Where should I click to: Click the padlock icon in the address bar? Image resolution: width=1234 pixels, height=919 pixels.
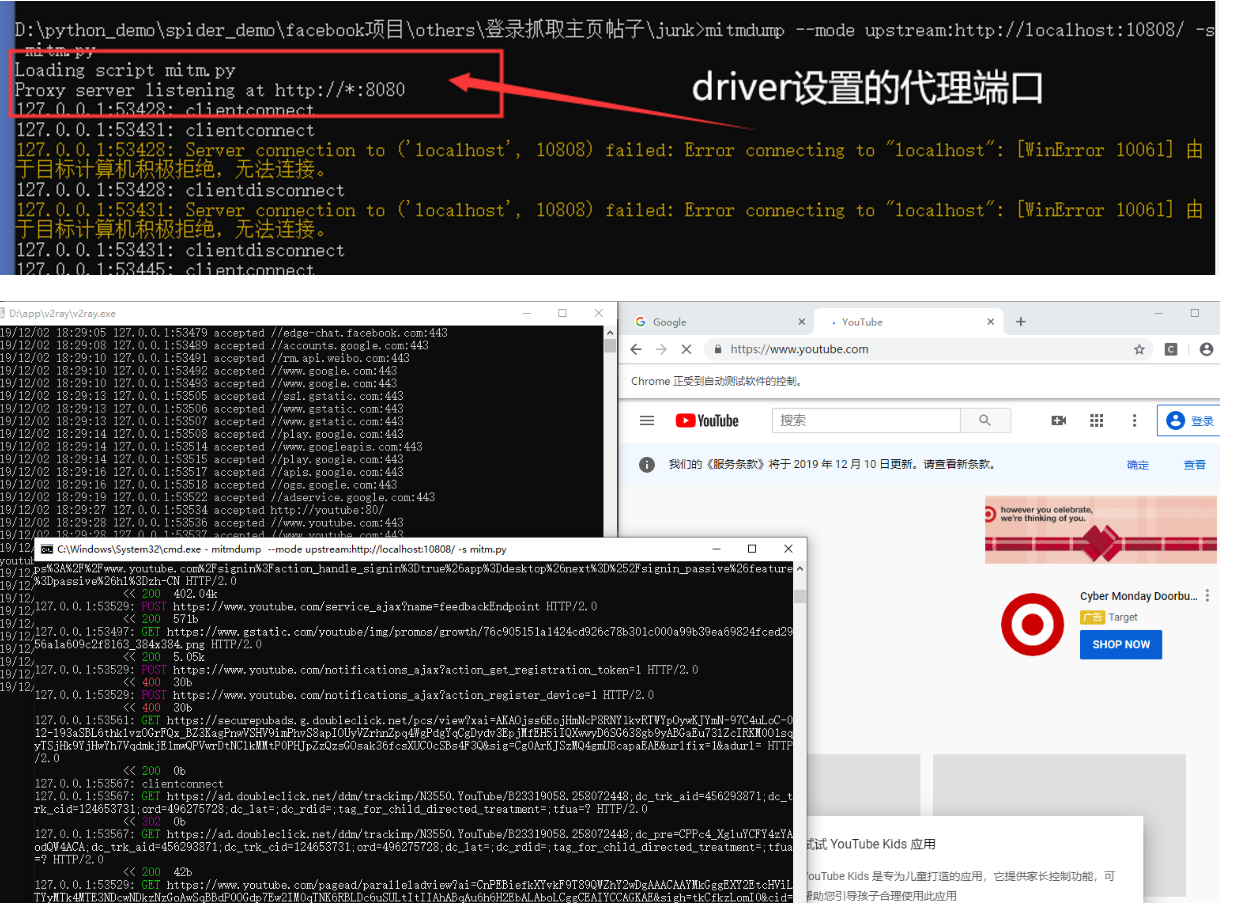tap(718, 348)
